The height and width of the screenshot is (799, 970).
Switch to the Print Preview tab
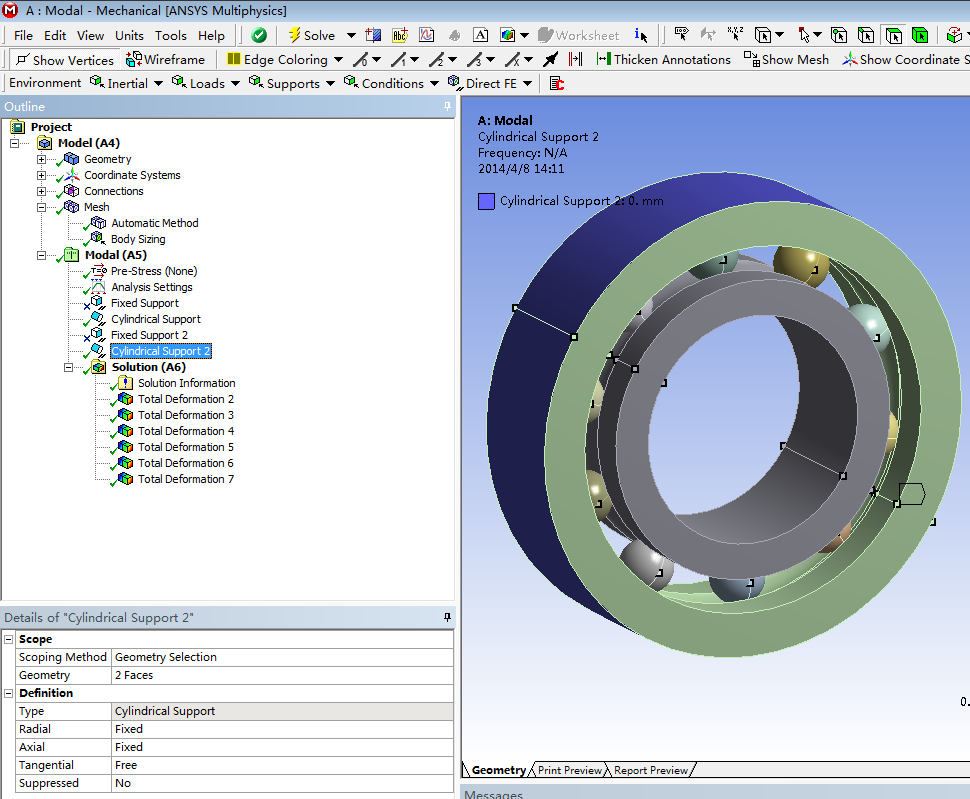pyautogui.click(x=570, y=770)
